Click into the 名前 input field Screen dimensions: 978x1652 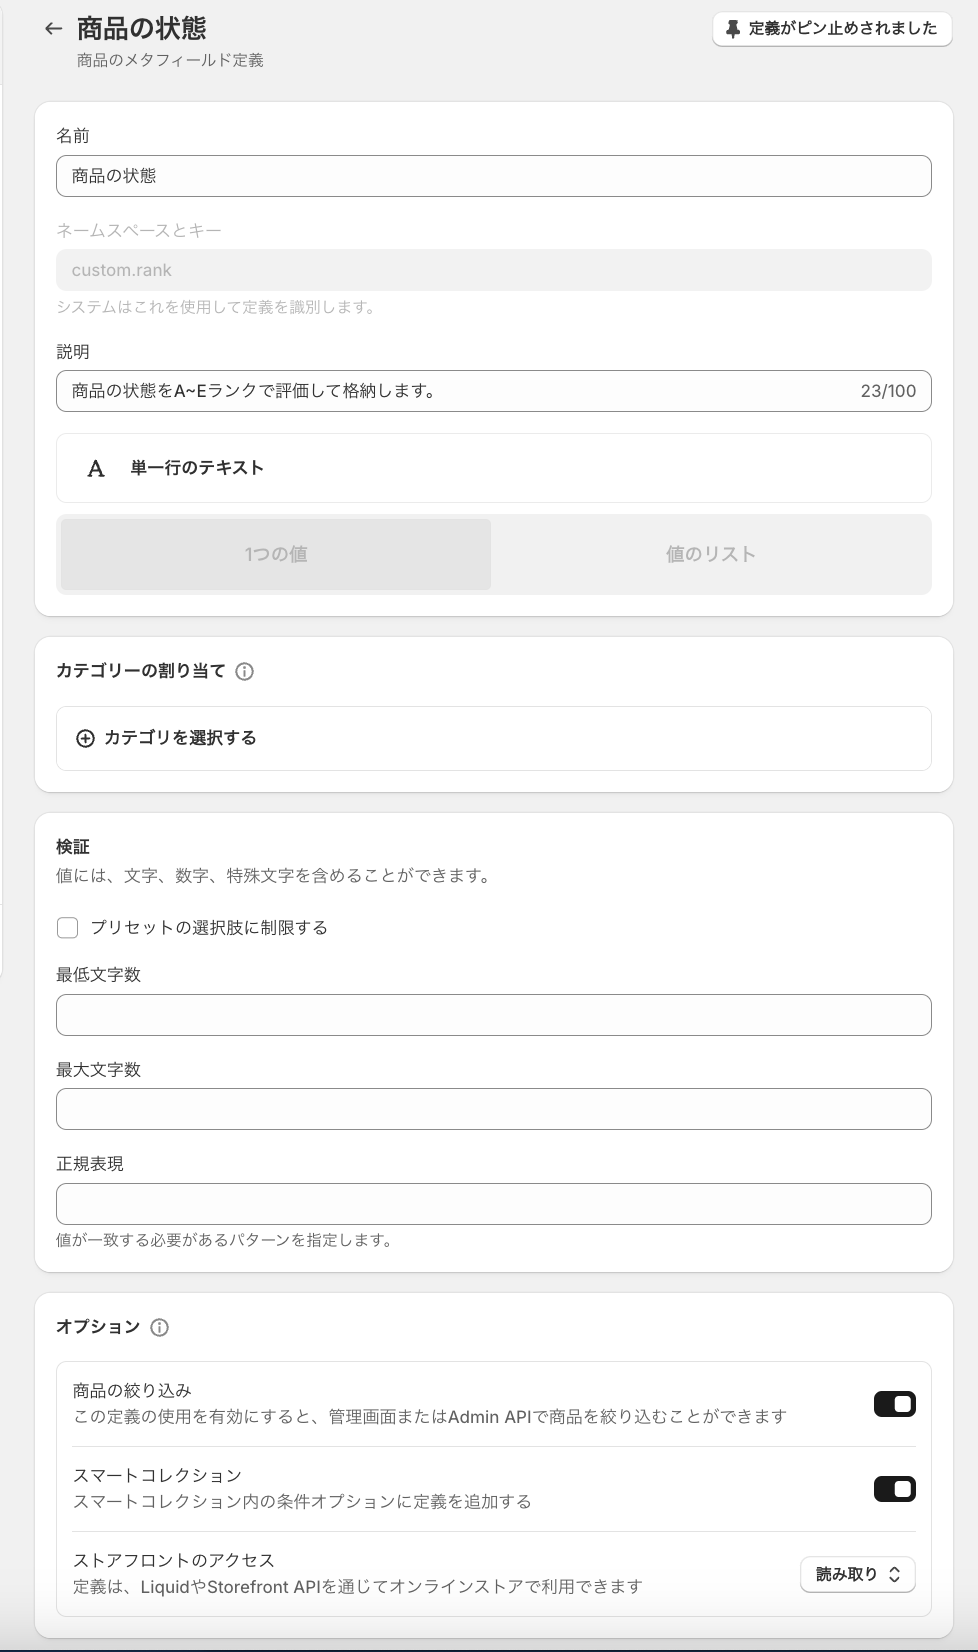pos(494,176)
